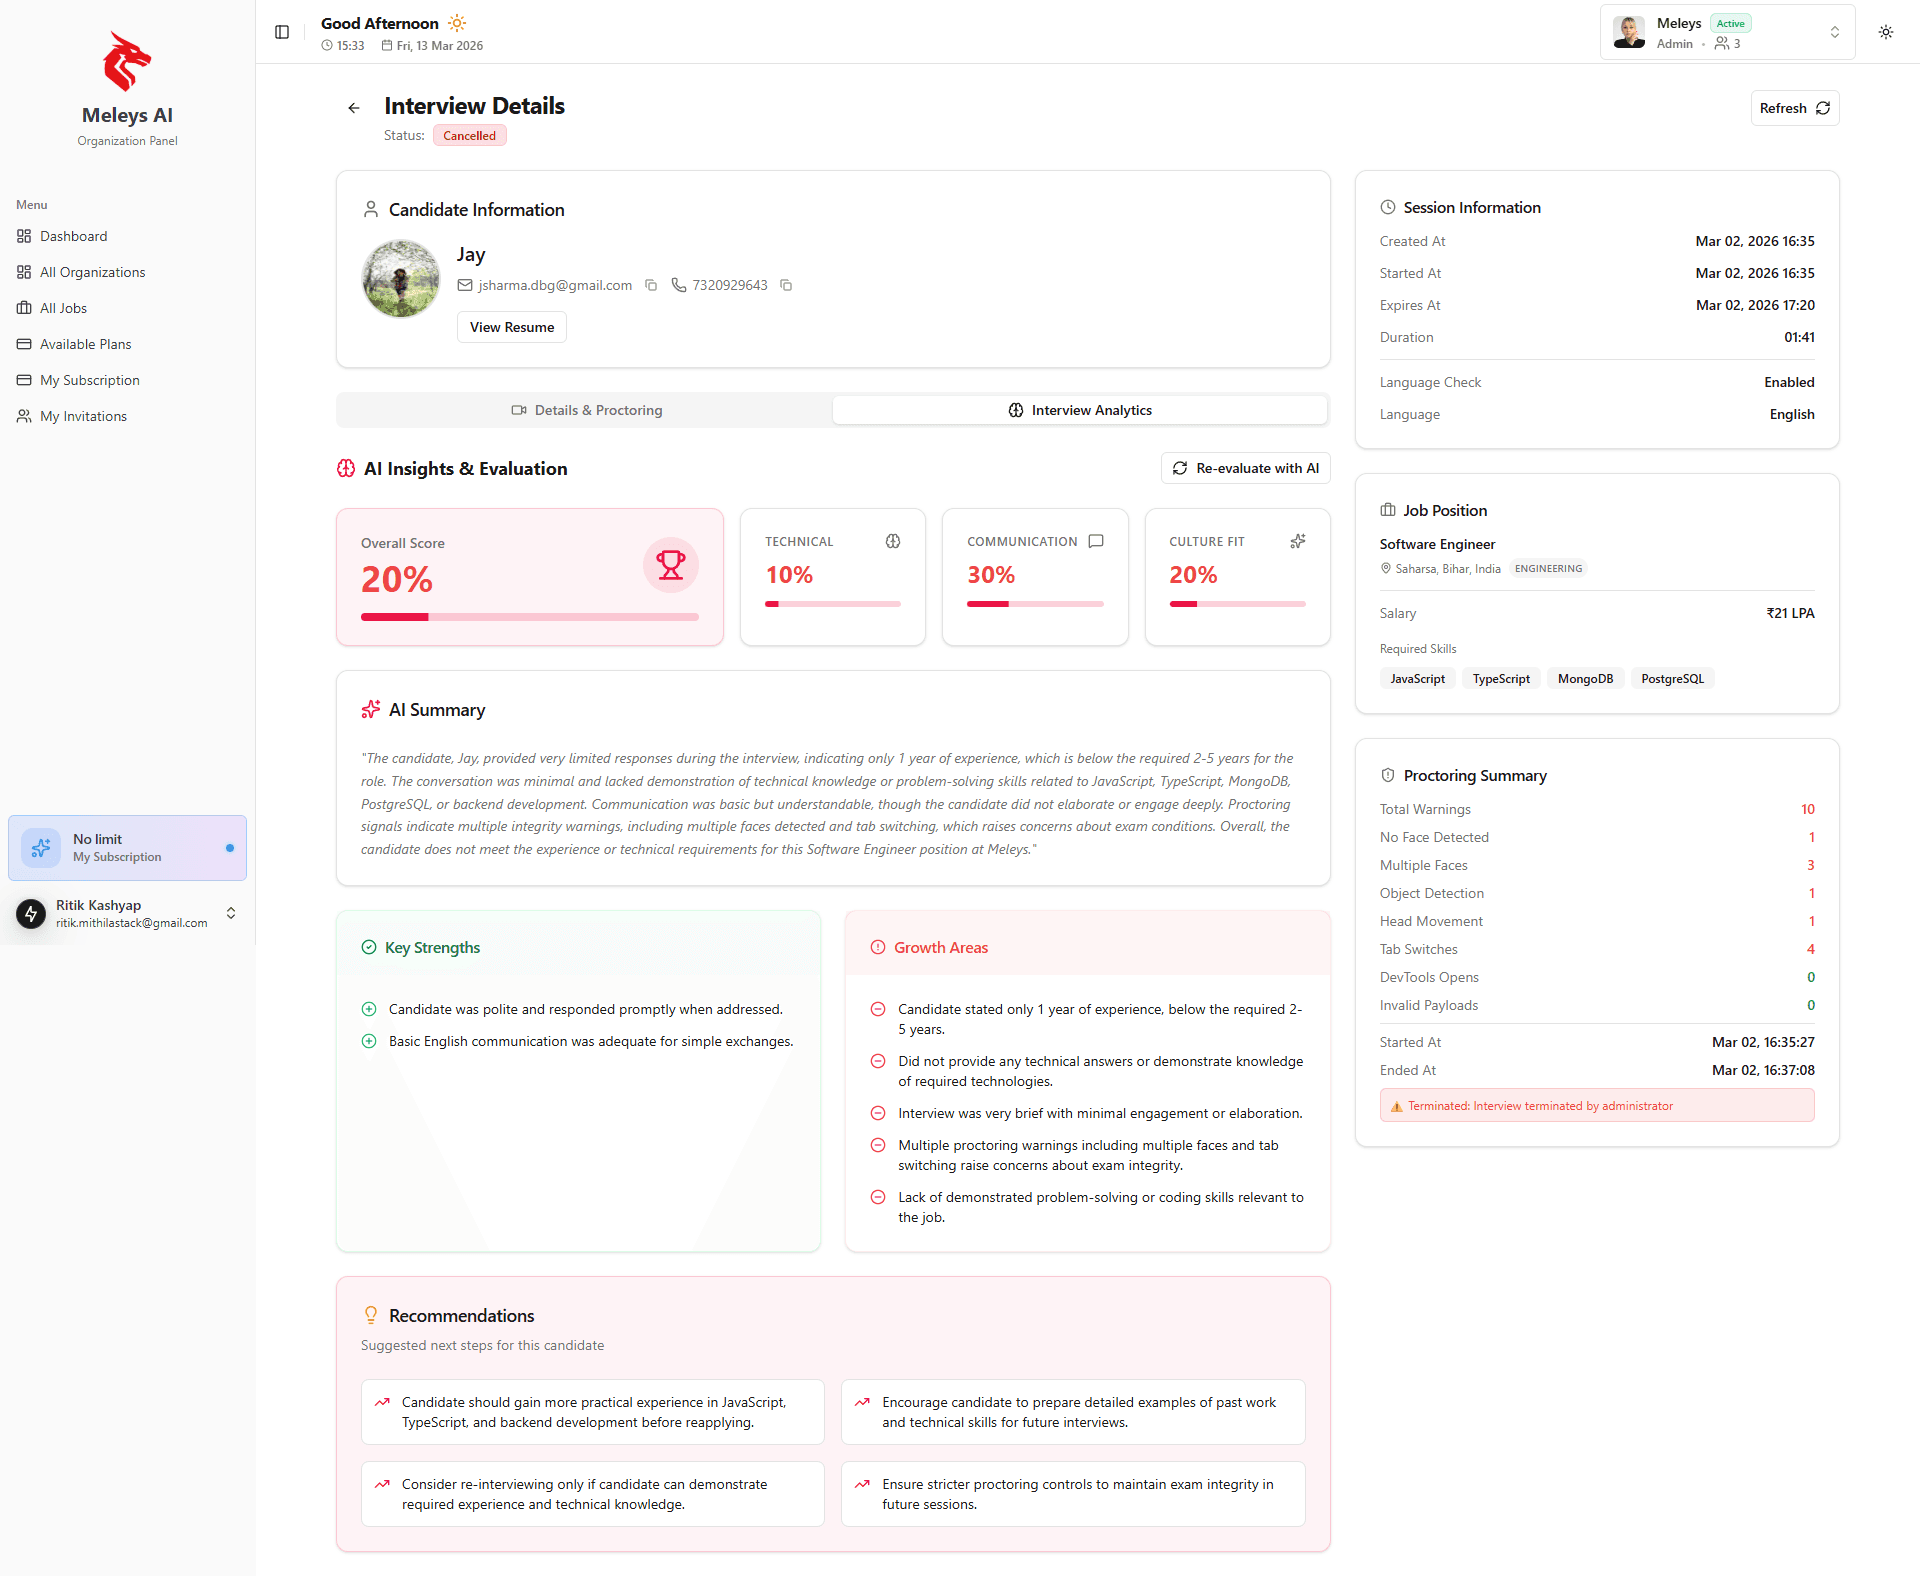Image resolution: width=1920 pixels, height=1576 pixels.
Task: Switch to Details & Proctoring tab
Action: [x=586, y=410]
